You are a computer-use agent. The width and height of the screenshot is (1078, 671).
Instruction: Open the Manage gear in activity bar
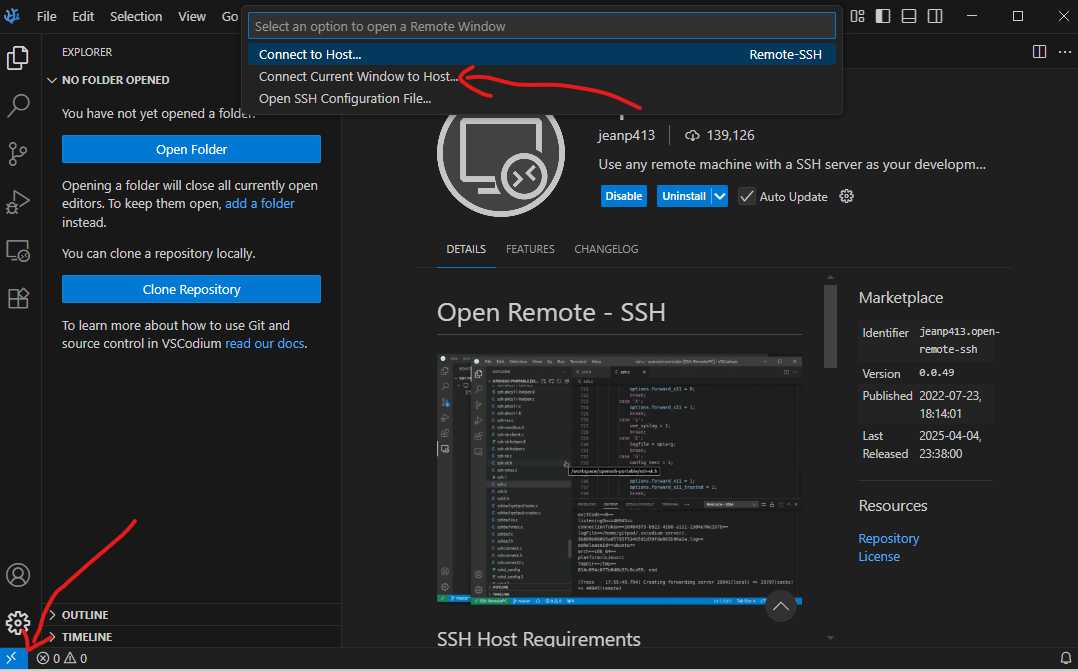pyautogui.click(x=18, y=623)
